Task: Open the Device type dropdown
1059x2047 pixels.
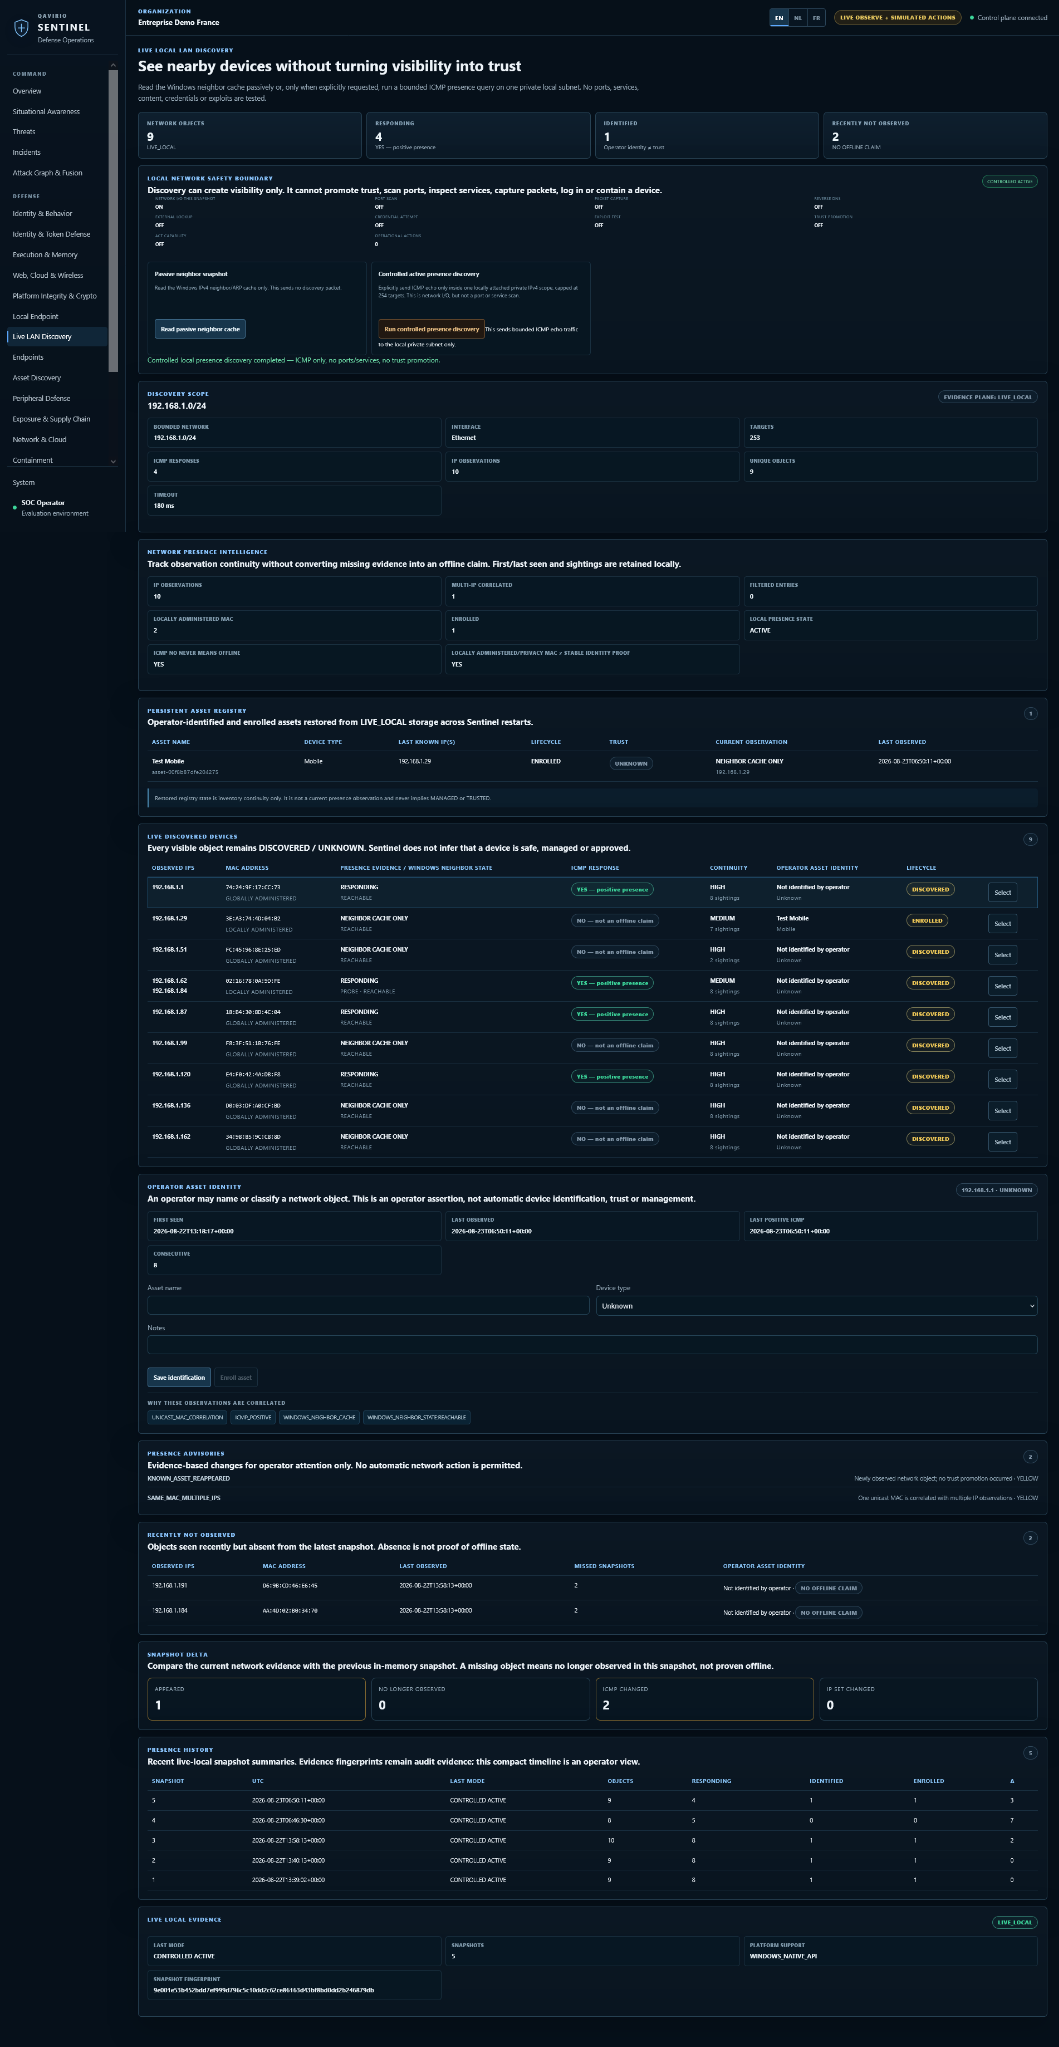Action: pyautogui.click(x=816, y=1305)
